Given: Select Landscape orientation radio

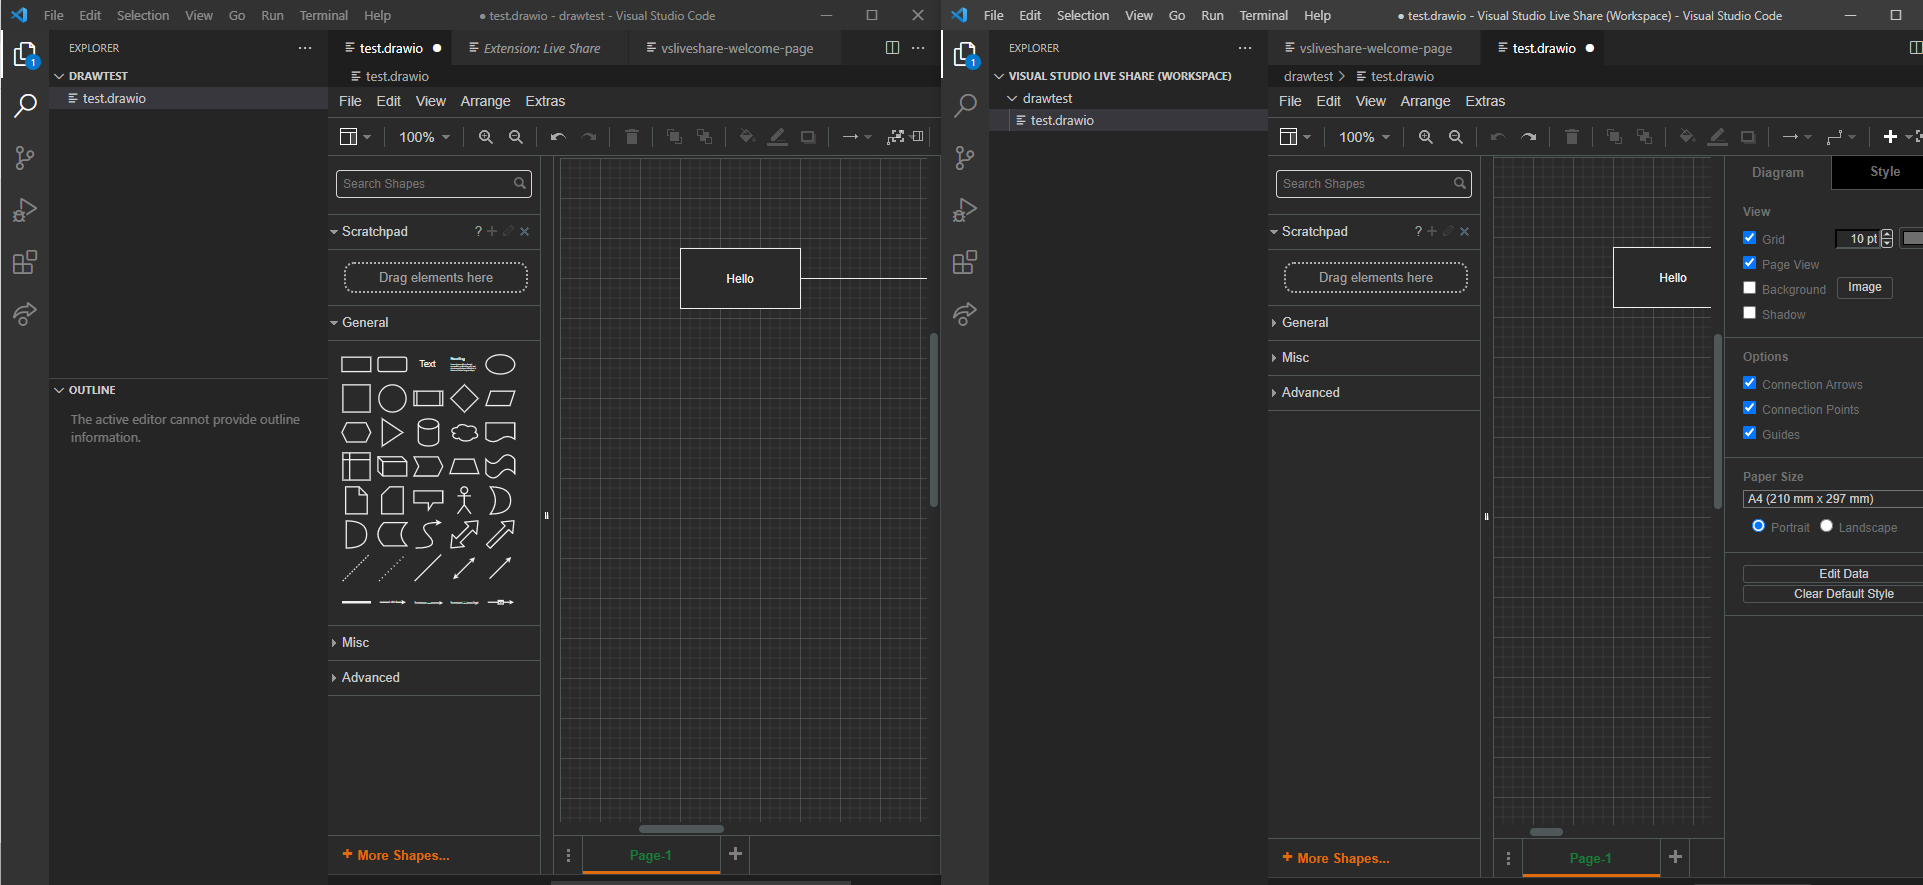Looking at the screenshot, I should [1827, 526].
